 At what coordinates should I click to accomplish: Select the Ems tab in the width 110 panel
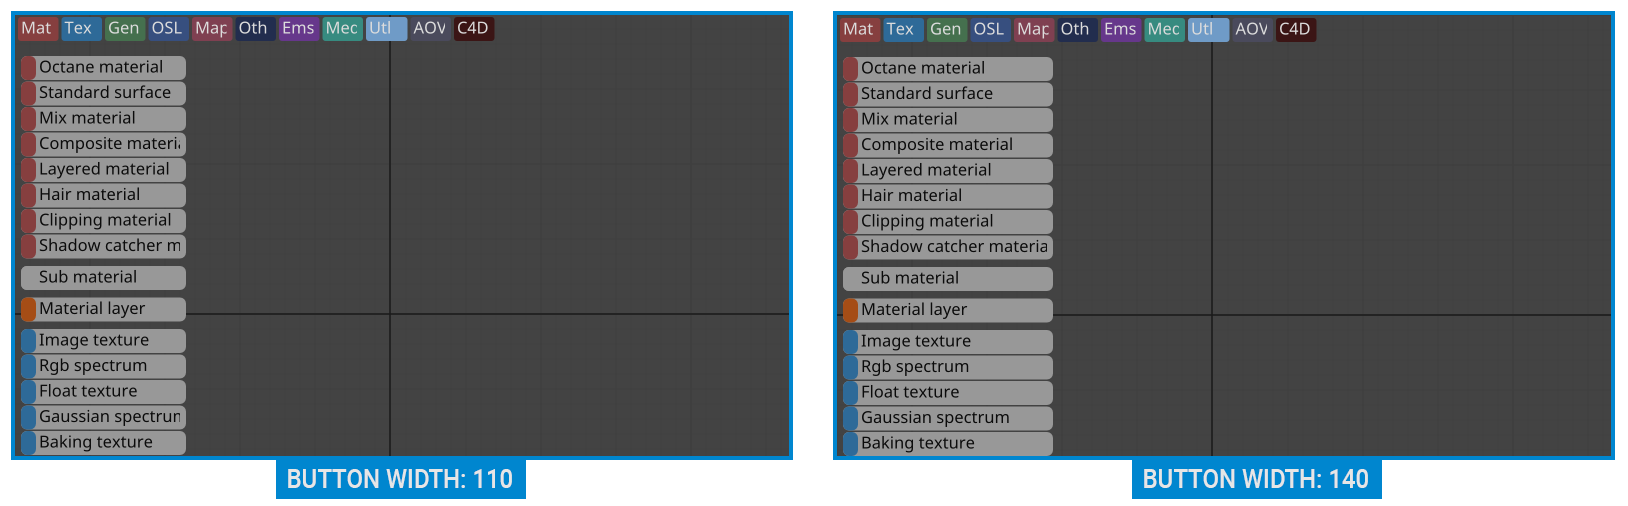(298, 29)
